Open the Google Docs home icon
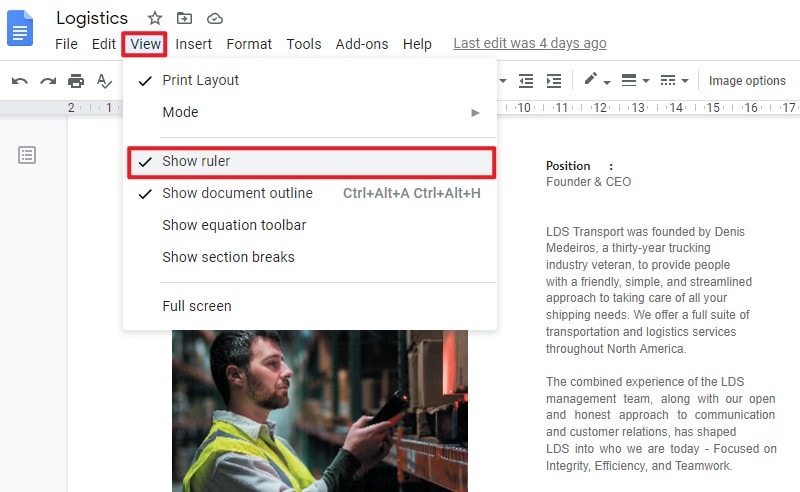This screenshot has height=492, width=800. point(20,29)
